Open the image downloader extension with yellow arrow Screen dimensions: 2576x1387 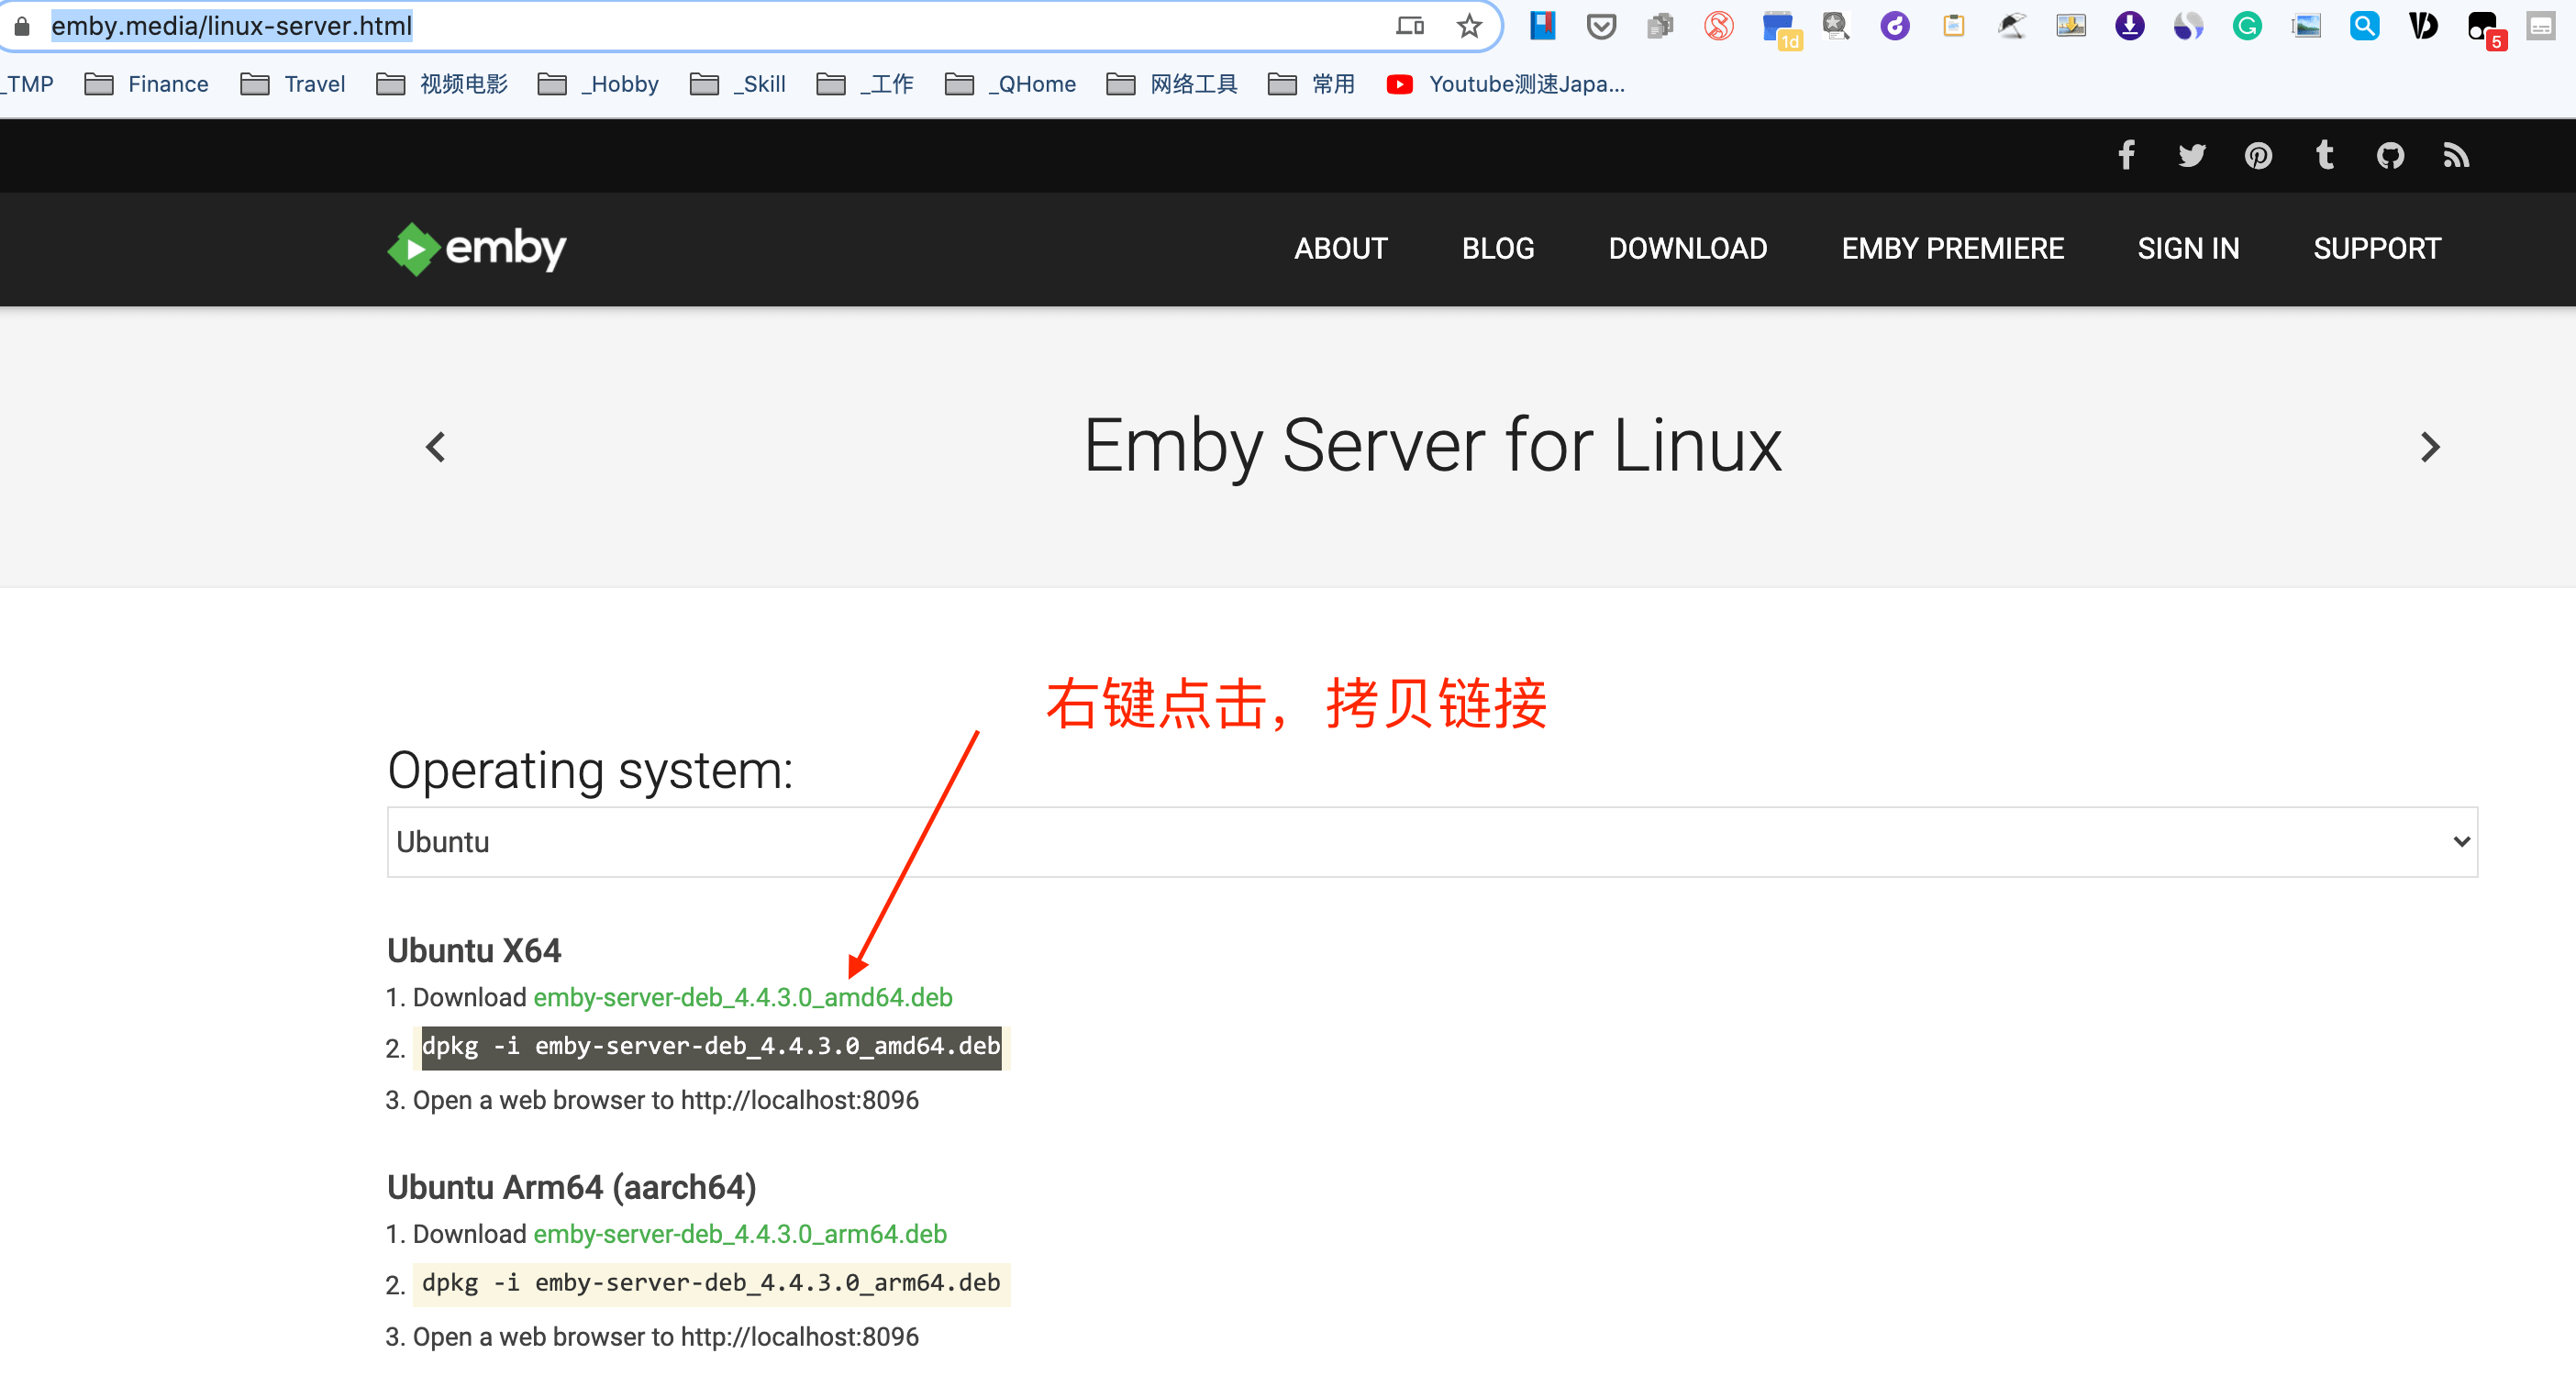click(x=2071, y=26)
